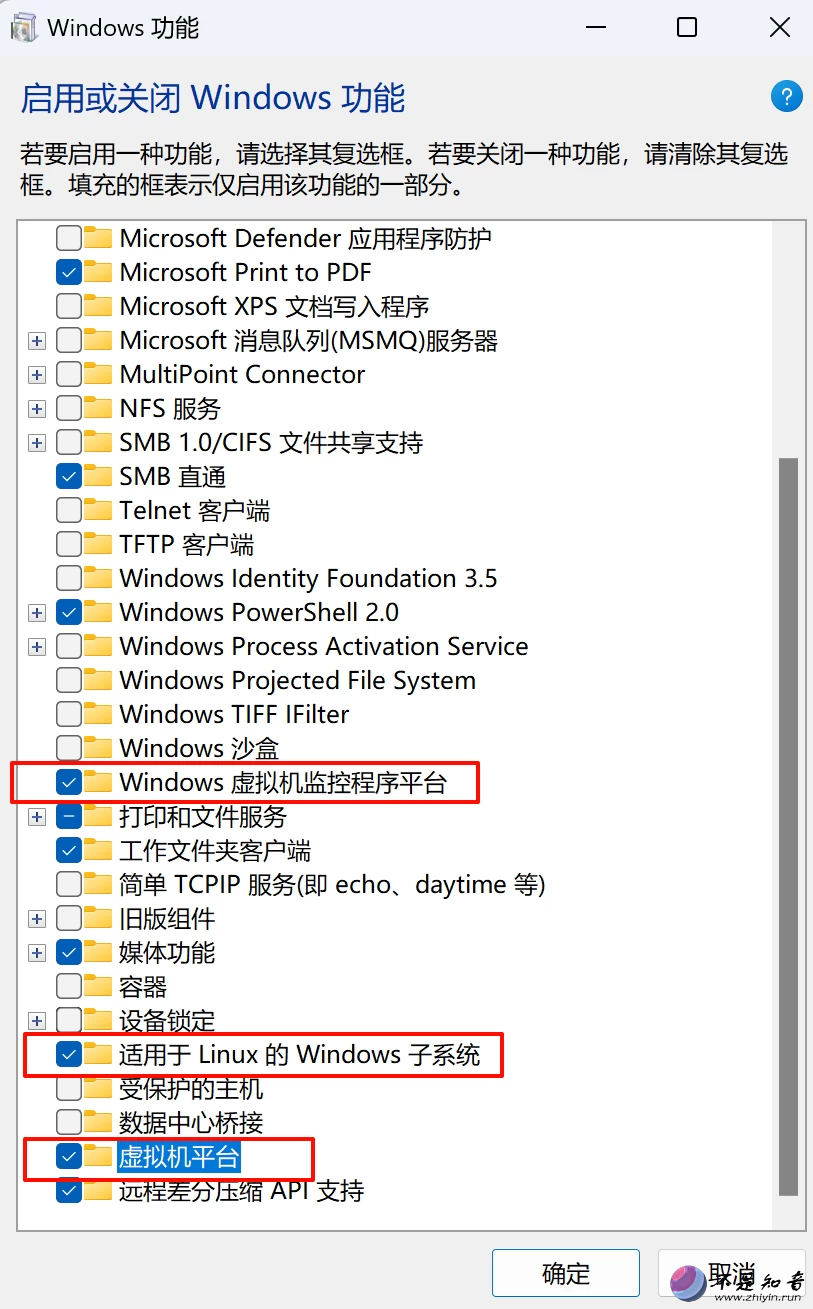The height and width of the screenshot is (1309, 813).
Task: Click the 取消 button
Action: pyautogui.click(x=731, y=1273)
